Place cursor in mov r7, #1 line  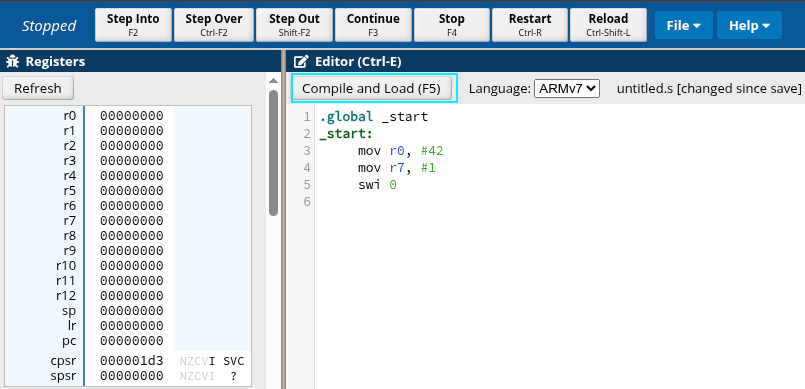coord(397,168)
